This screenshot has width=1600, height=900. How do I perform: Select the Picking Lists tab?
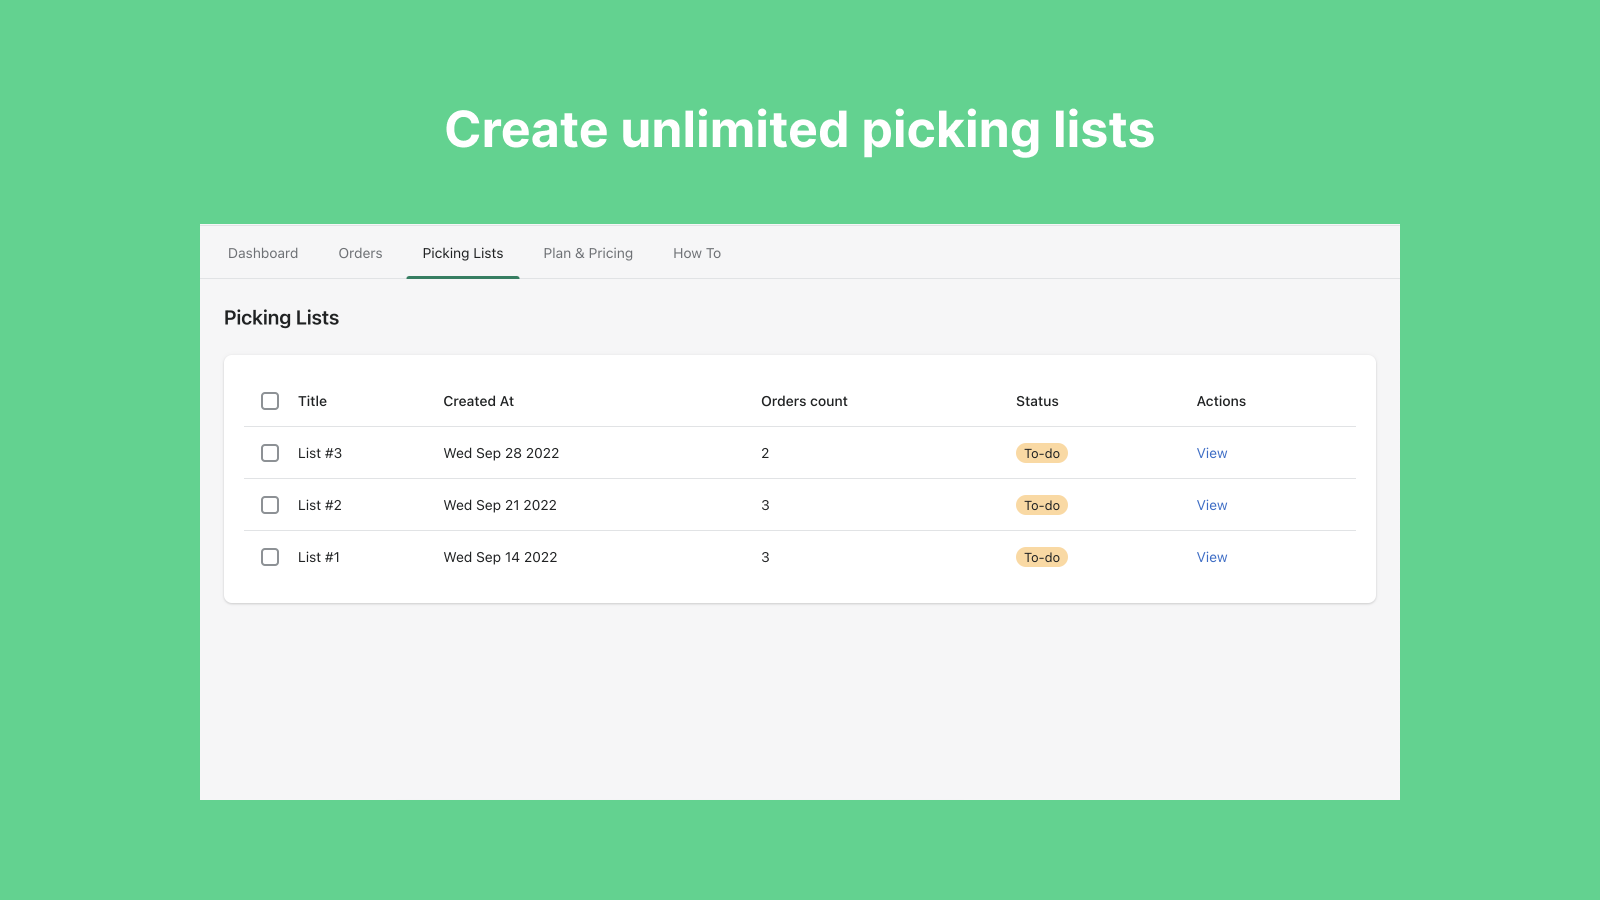click(462, 253)
